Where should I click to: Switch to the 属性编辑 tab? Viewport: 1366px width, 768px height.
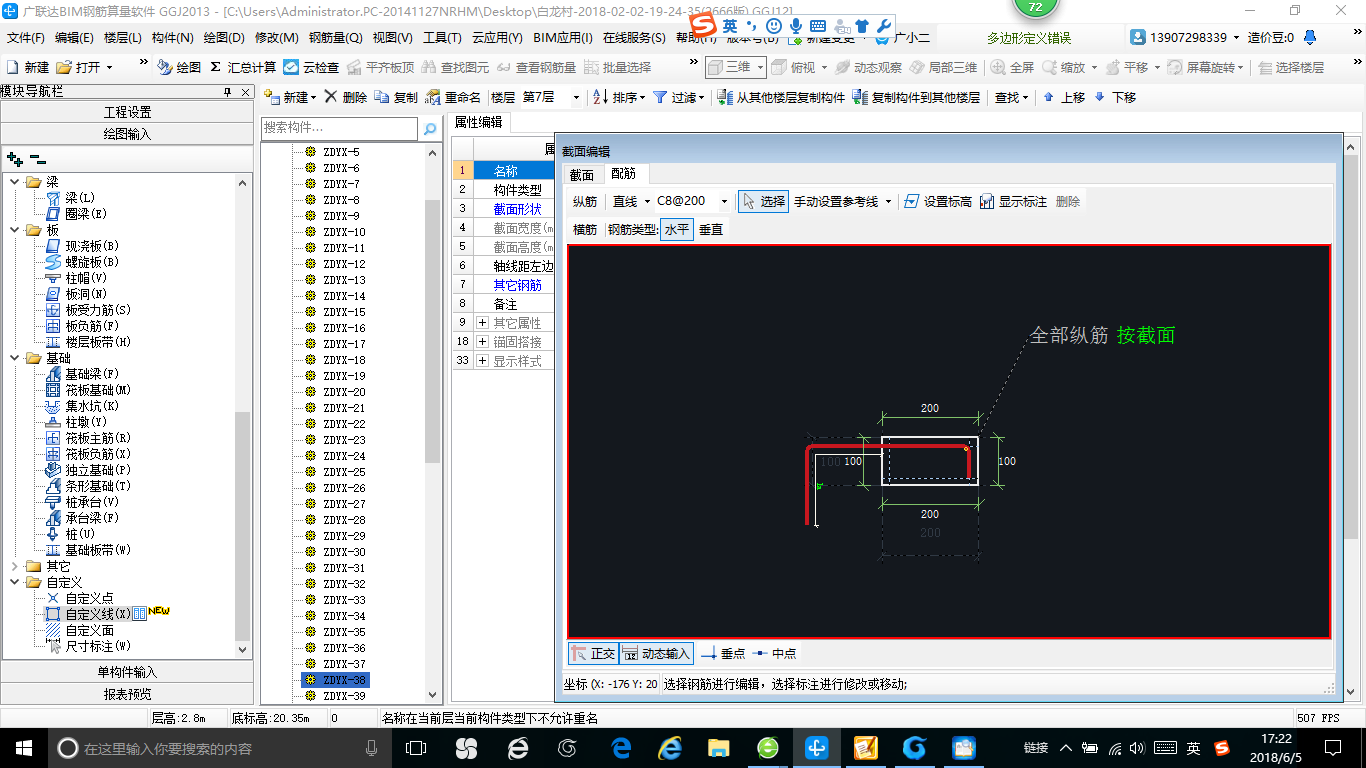coord(478,122)
